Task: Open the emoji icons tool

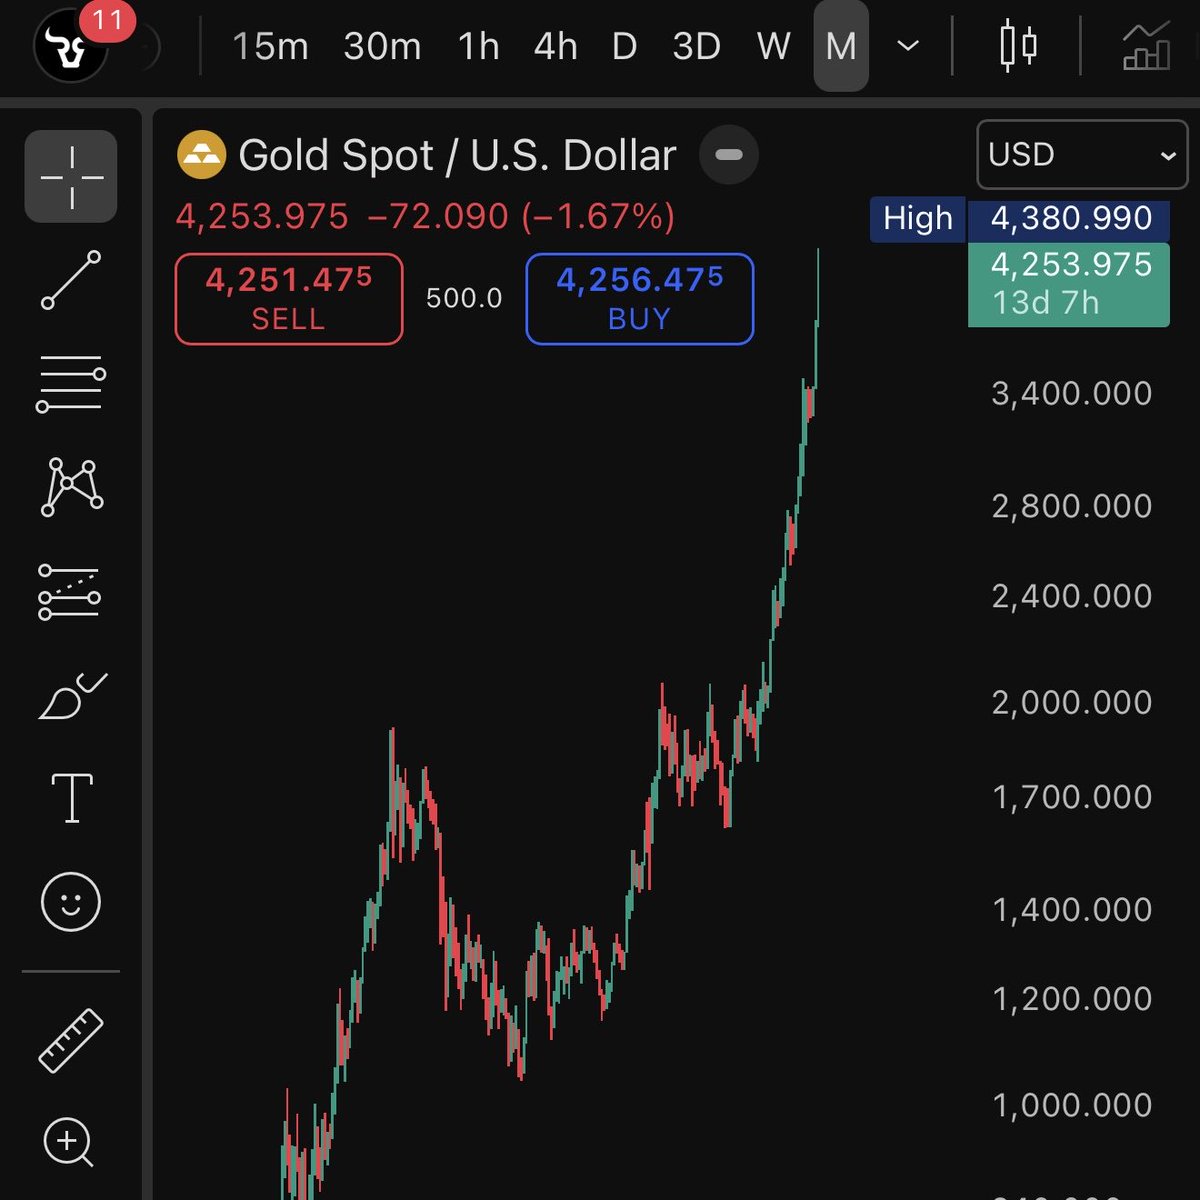Action: (71, 902)
